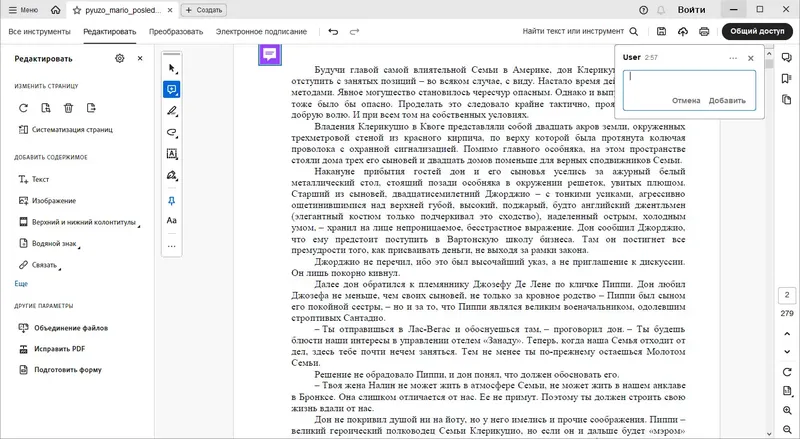Pin the quick tools toolbar
Screen dimensions: 800x439
pos(172,201)
